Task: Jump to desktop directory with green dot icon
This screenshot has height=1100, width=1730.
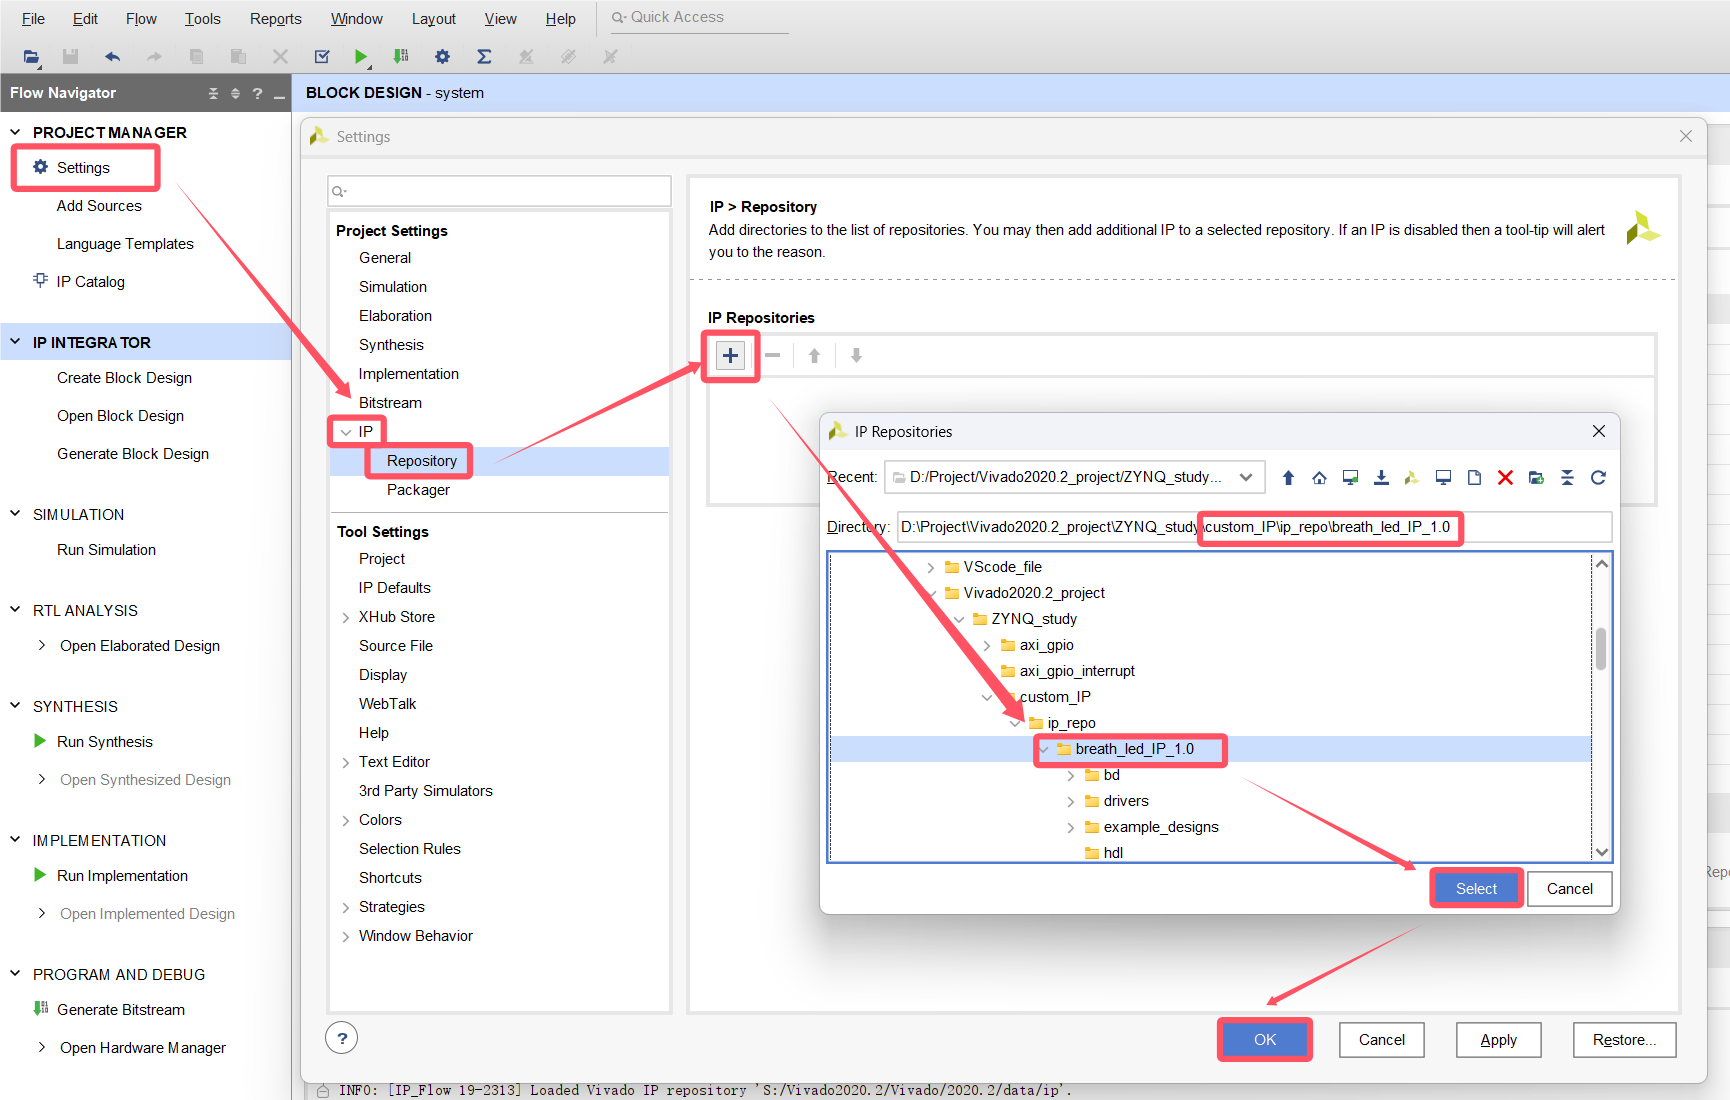Action: coord(1350,478)
